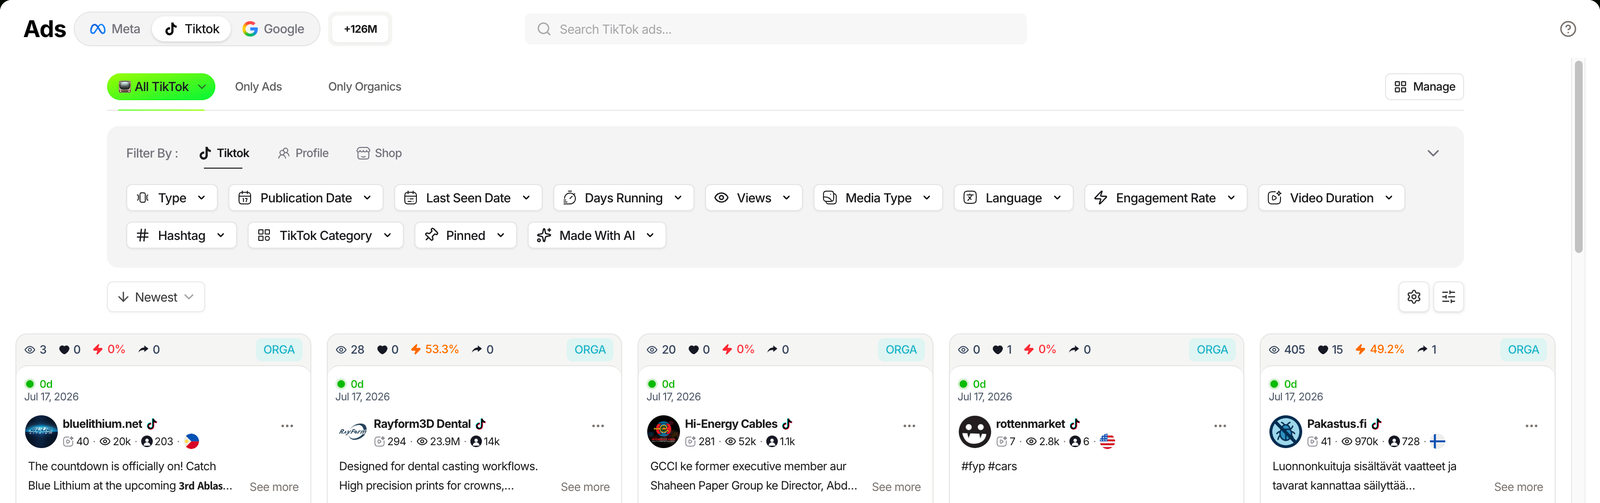The width and height of the screenshot is (1600, 503).
Task: Open the bluelithium.net card three-dot menu
Action: click(287, 426)
